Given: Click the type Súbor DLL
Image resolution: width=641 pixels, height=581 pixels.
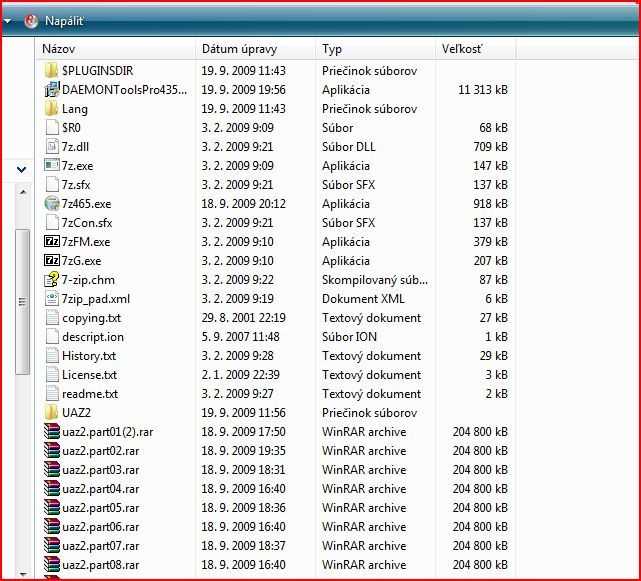Looking at the screenshot, I should tap(349, 147).
